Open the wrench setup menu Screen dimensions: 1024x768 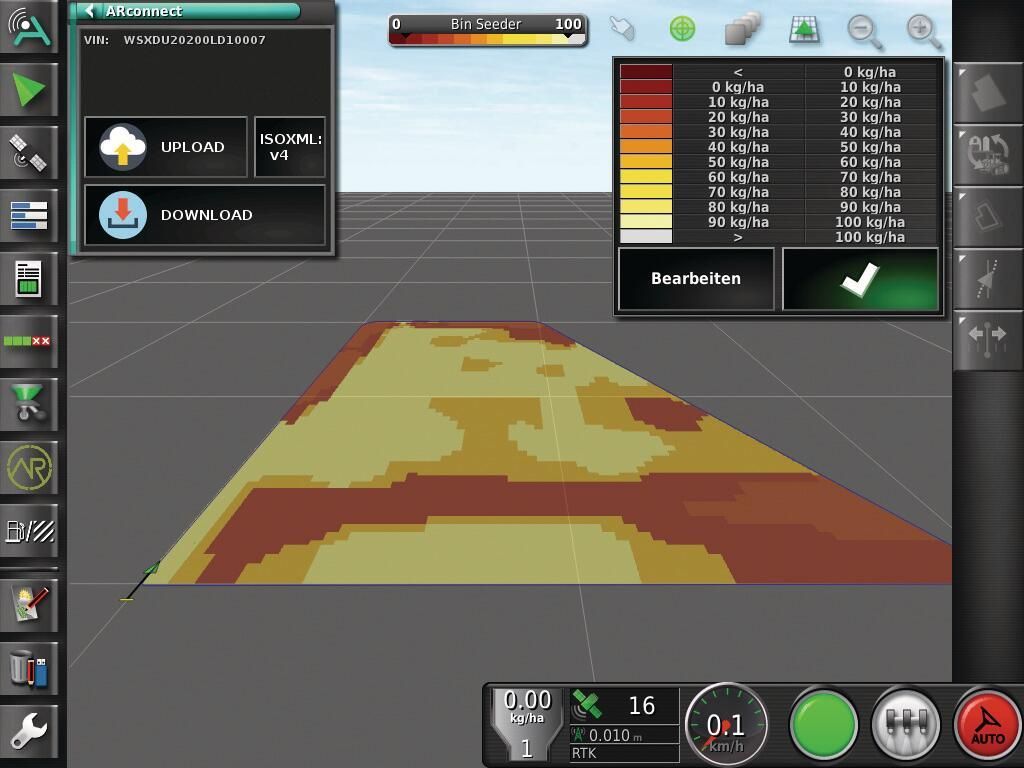pyautogui.click(x=30, y=732)
